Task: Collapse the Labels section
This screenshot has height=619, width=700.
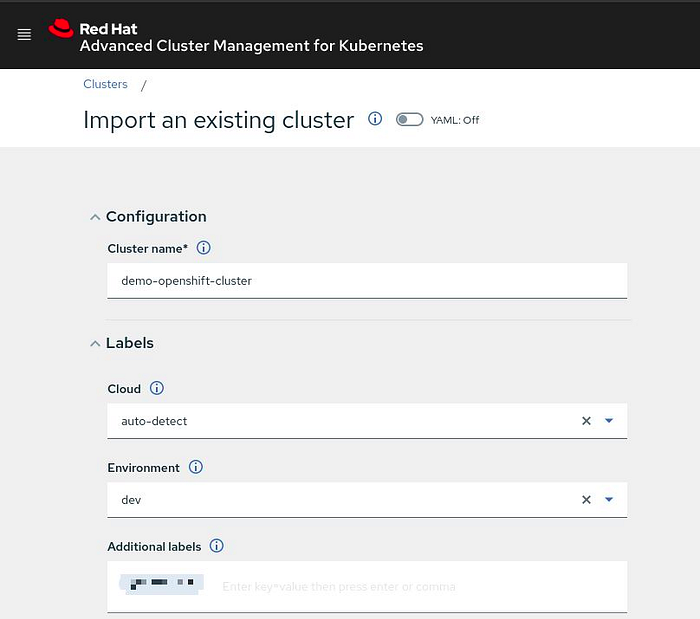Action: click(95, 344)
